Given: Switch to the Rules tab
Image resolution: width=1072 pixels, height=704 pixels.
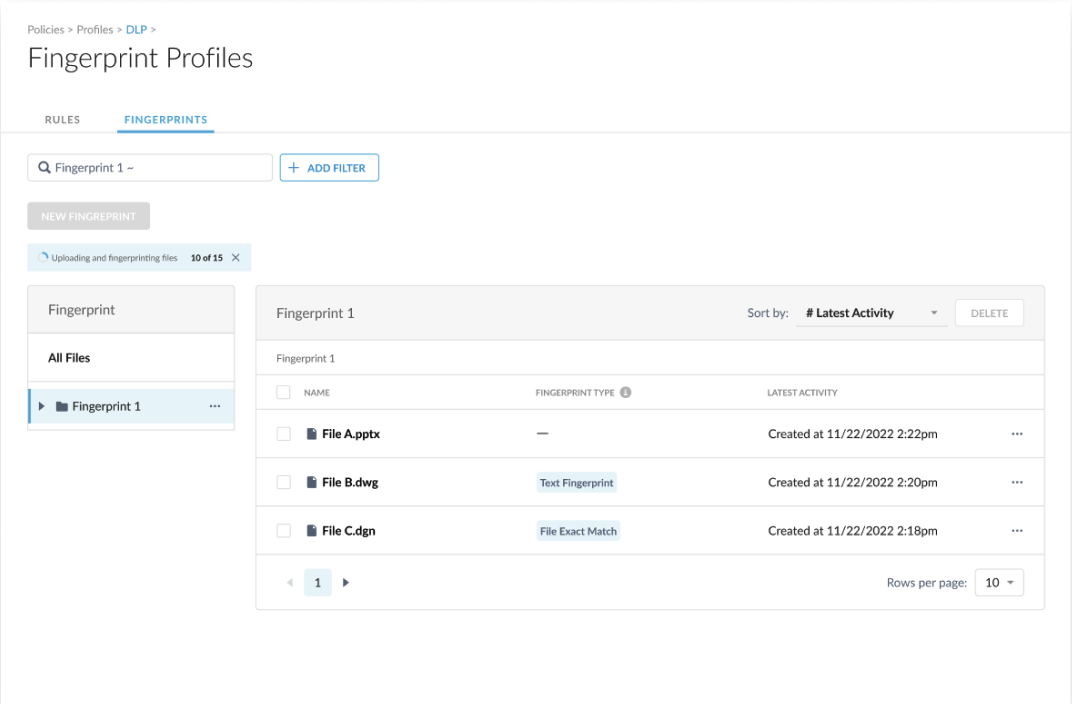Looking at the screenshot, I should pyautogui.click(x=62, y=120).
